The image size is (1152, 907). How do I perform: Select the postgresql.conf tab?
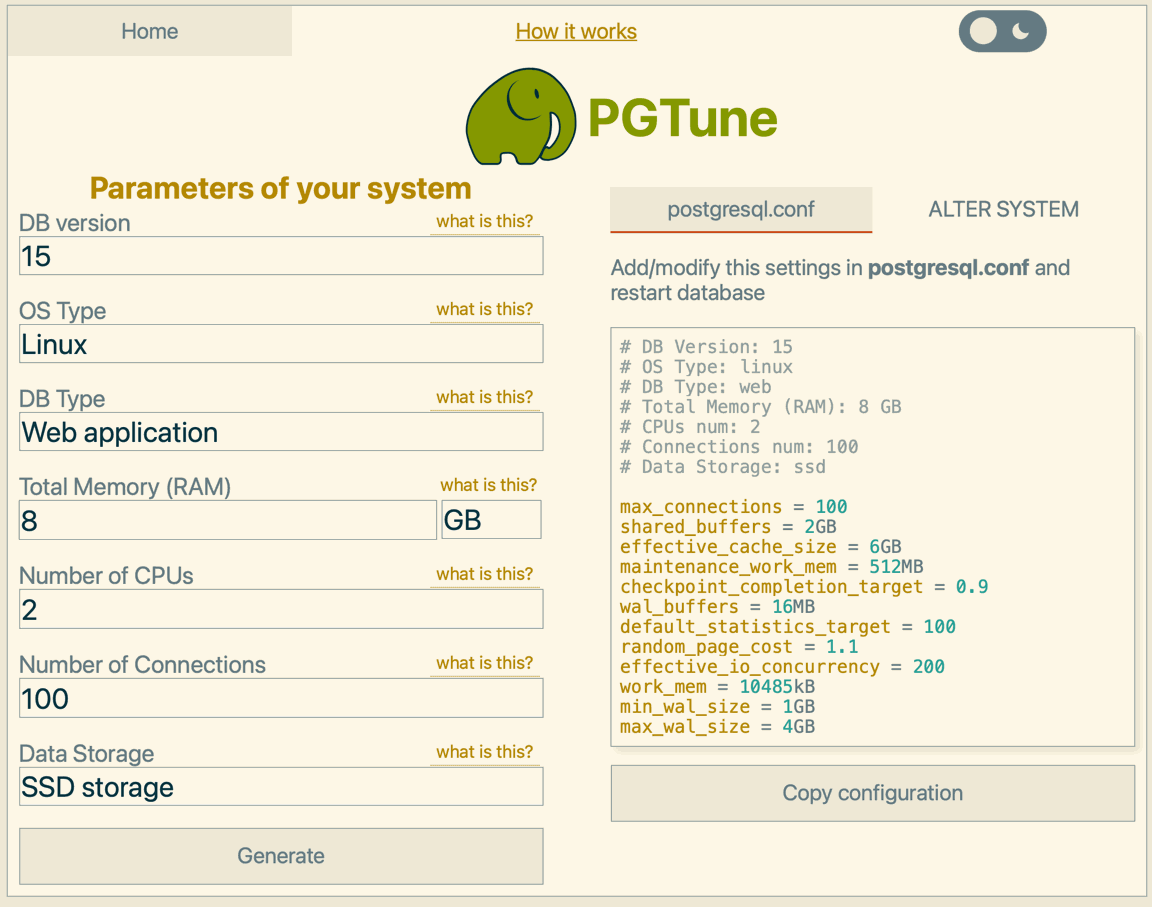741,210
